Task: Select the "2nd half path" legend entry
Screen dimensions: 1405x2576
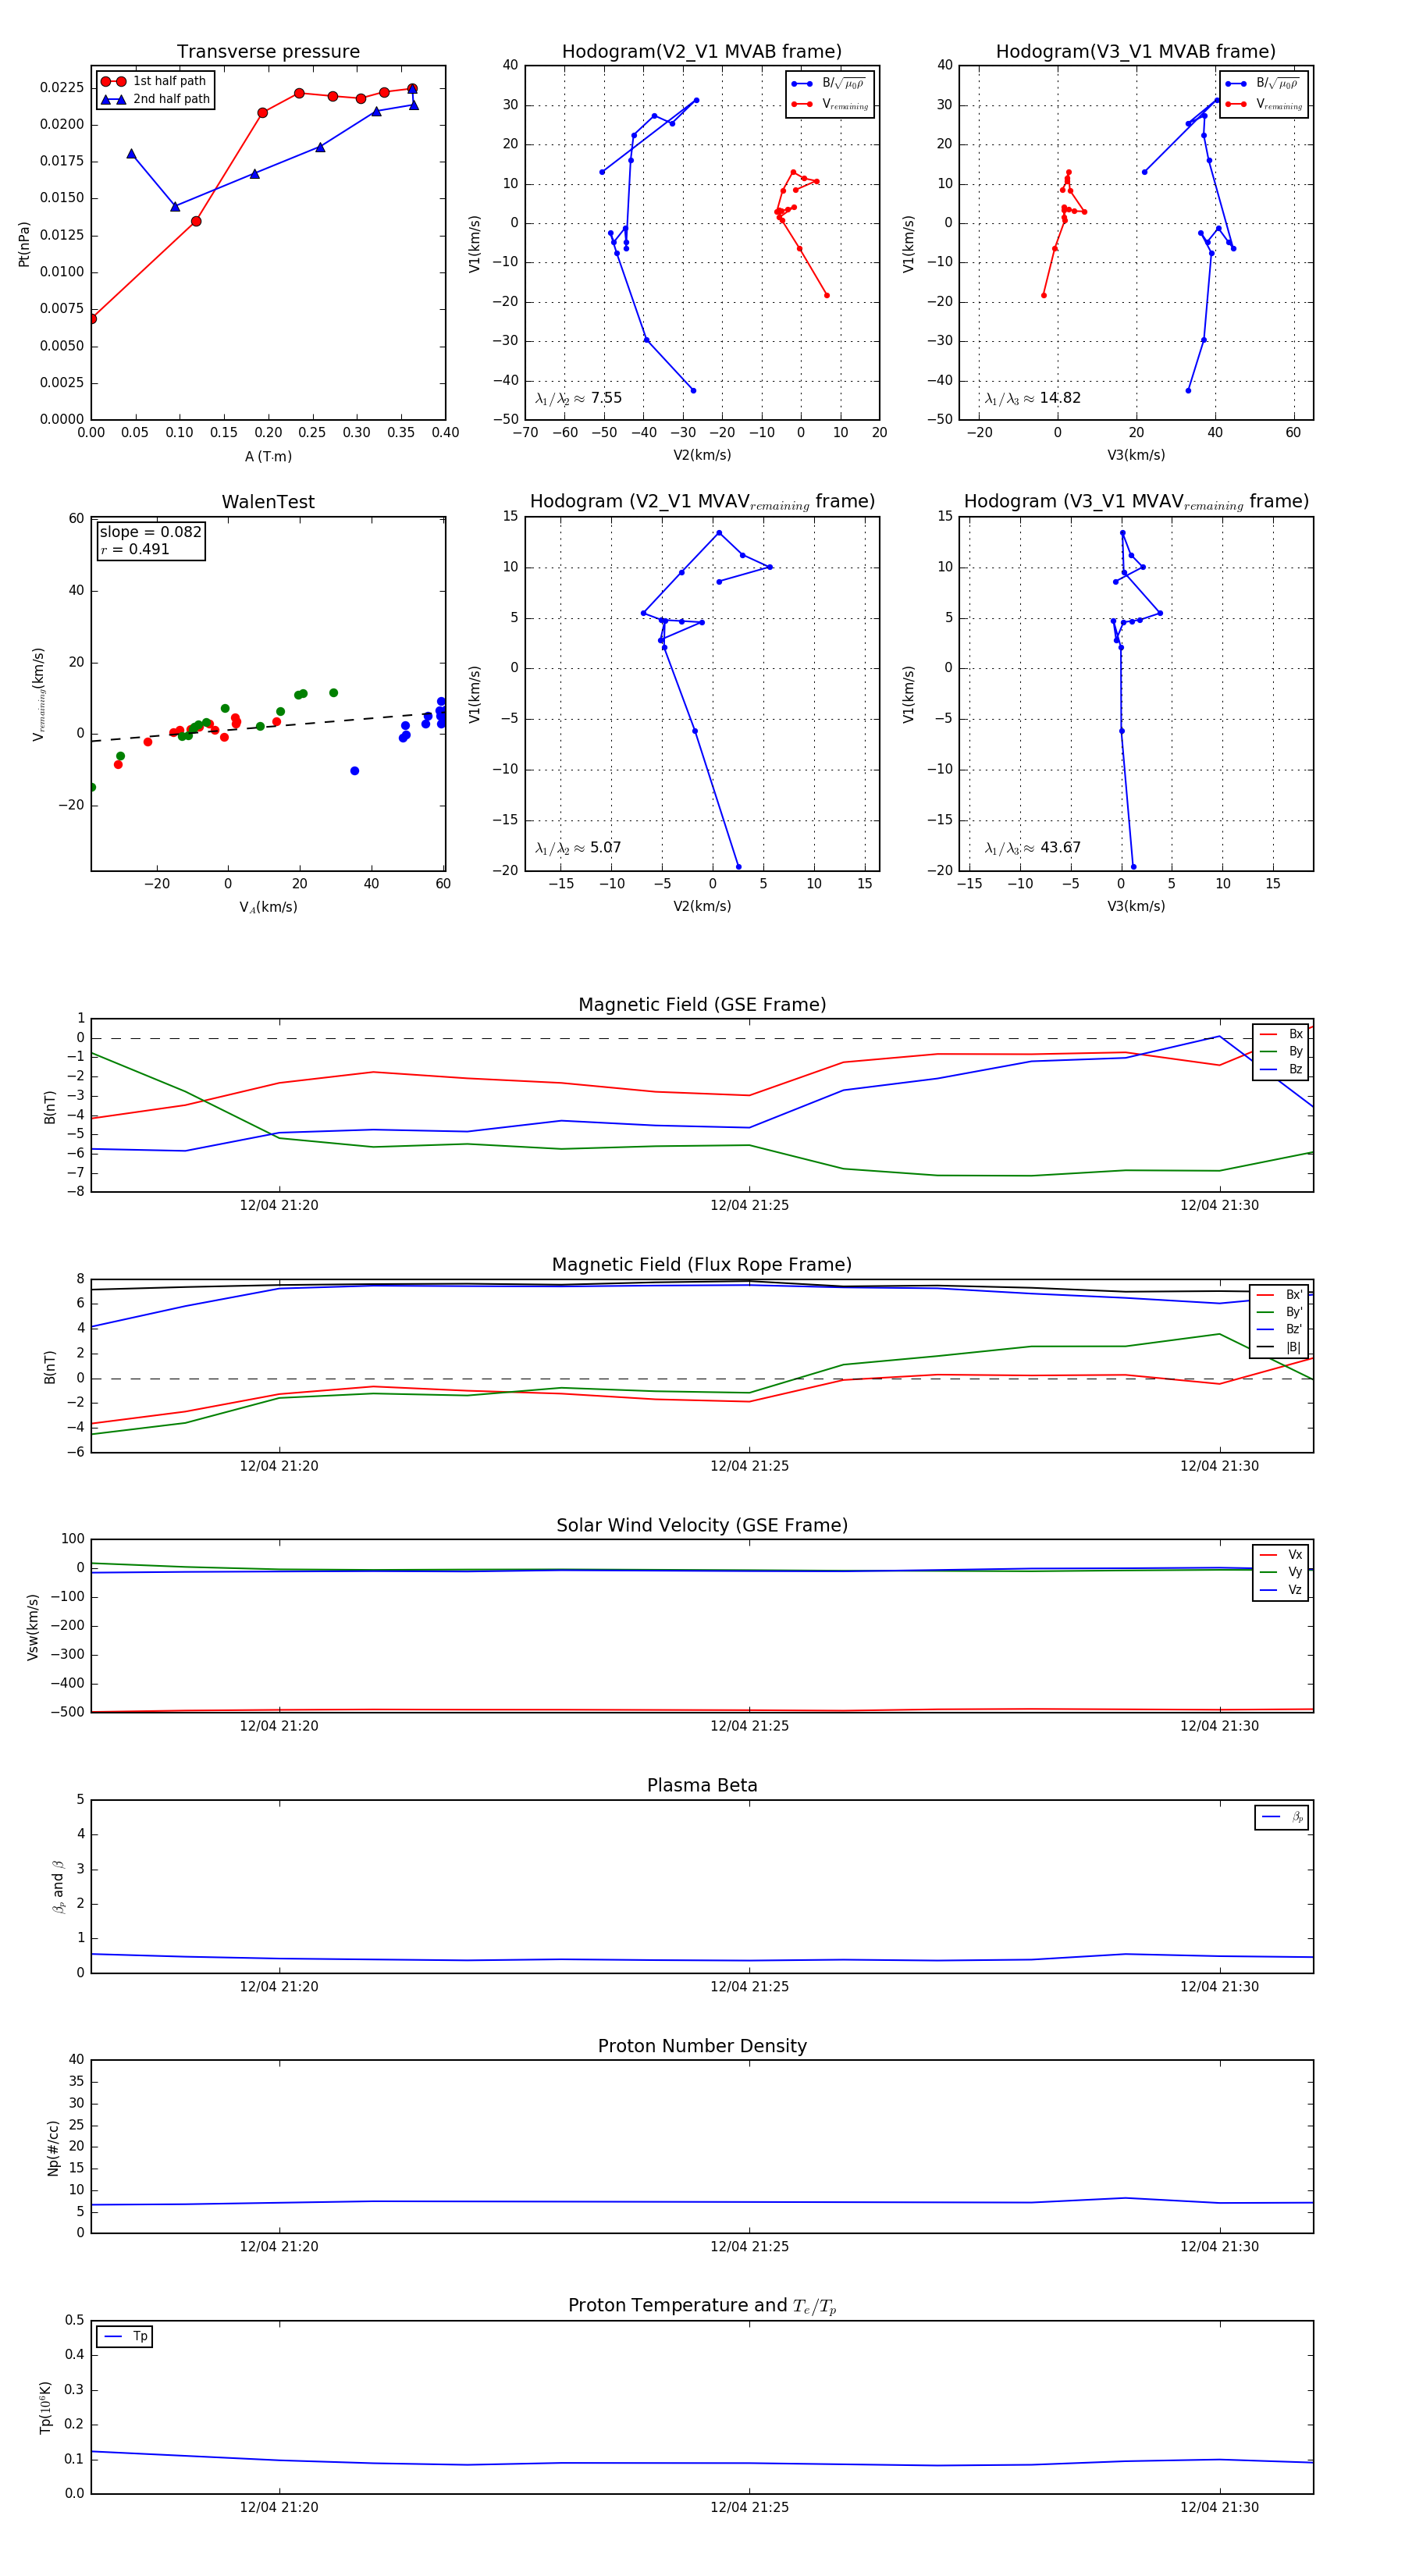Action: point(155,99)
